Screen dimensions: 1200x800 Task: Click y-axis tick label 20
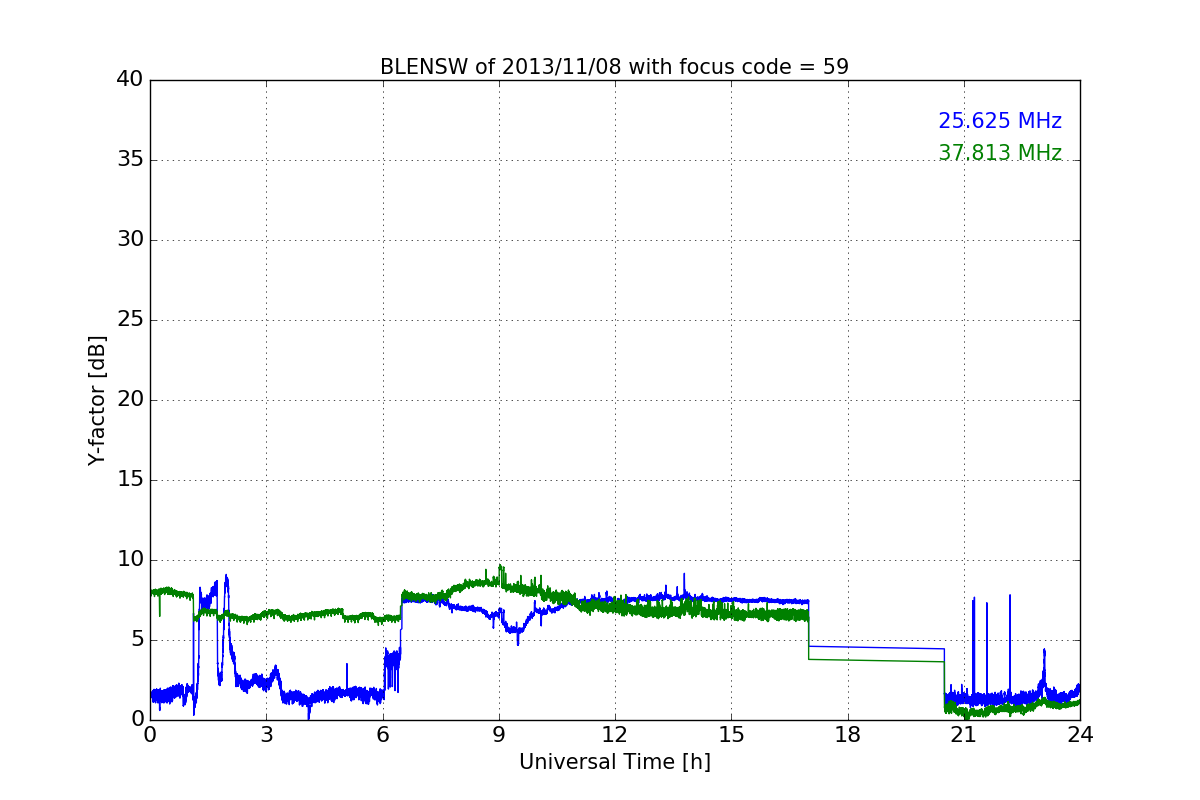coord(130,400)
